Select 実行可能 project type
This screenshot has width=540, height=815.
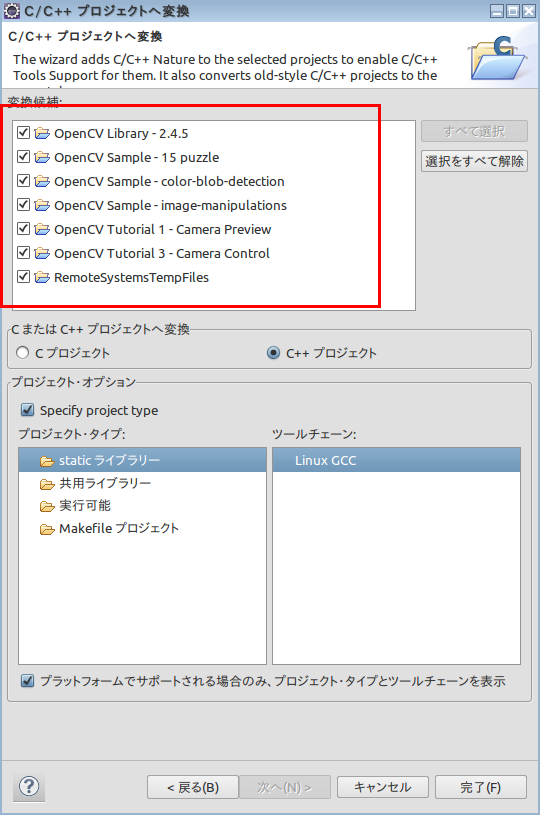click(142, 506)
